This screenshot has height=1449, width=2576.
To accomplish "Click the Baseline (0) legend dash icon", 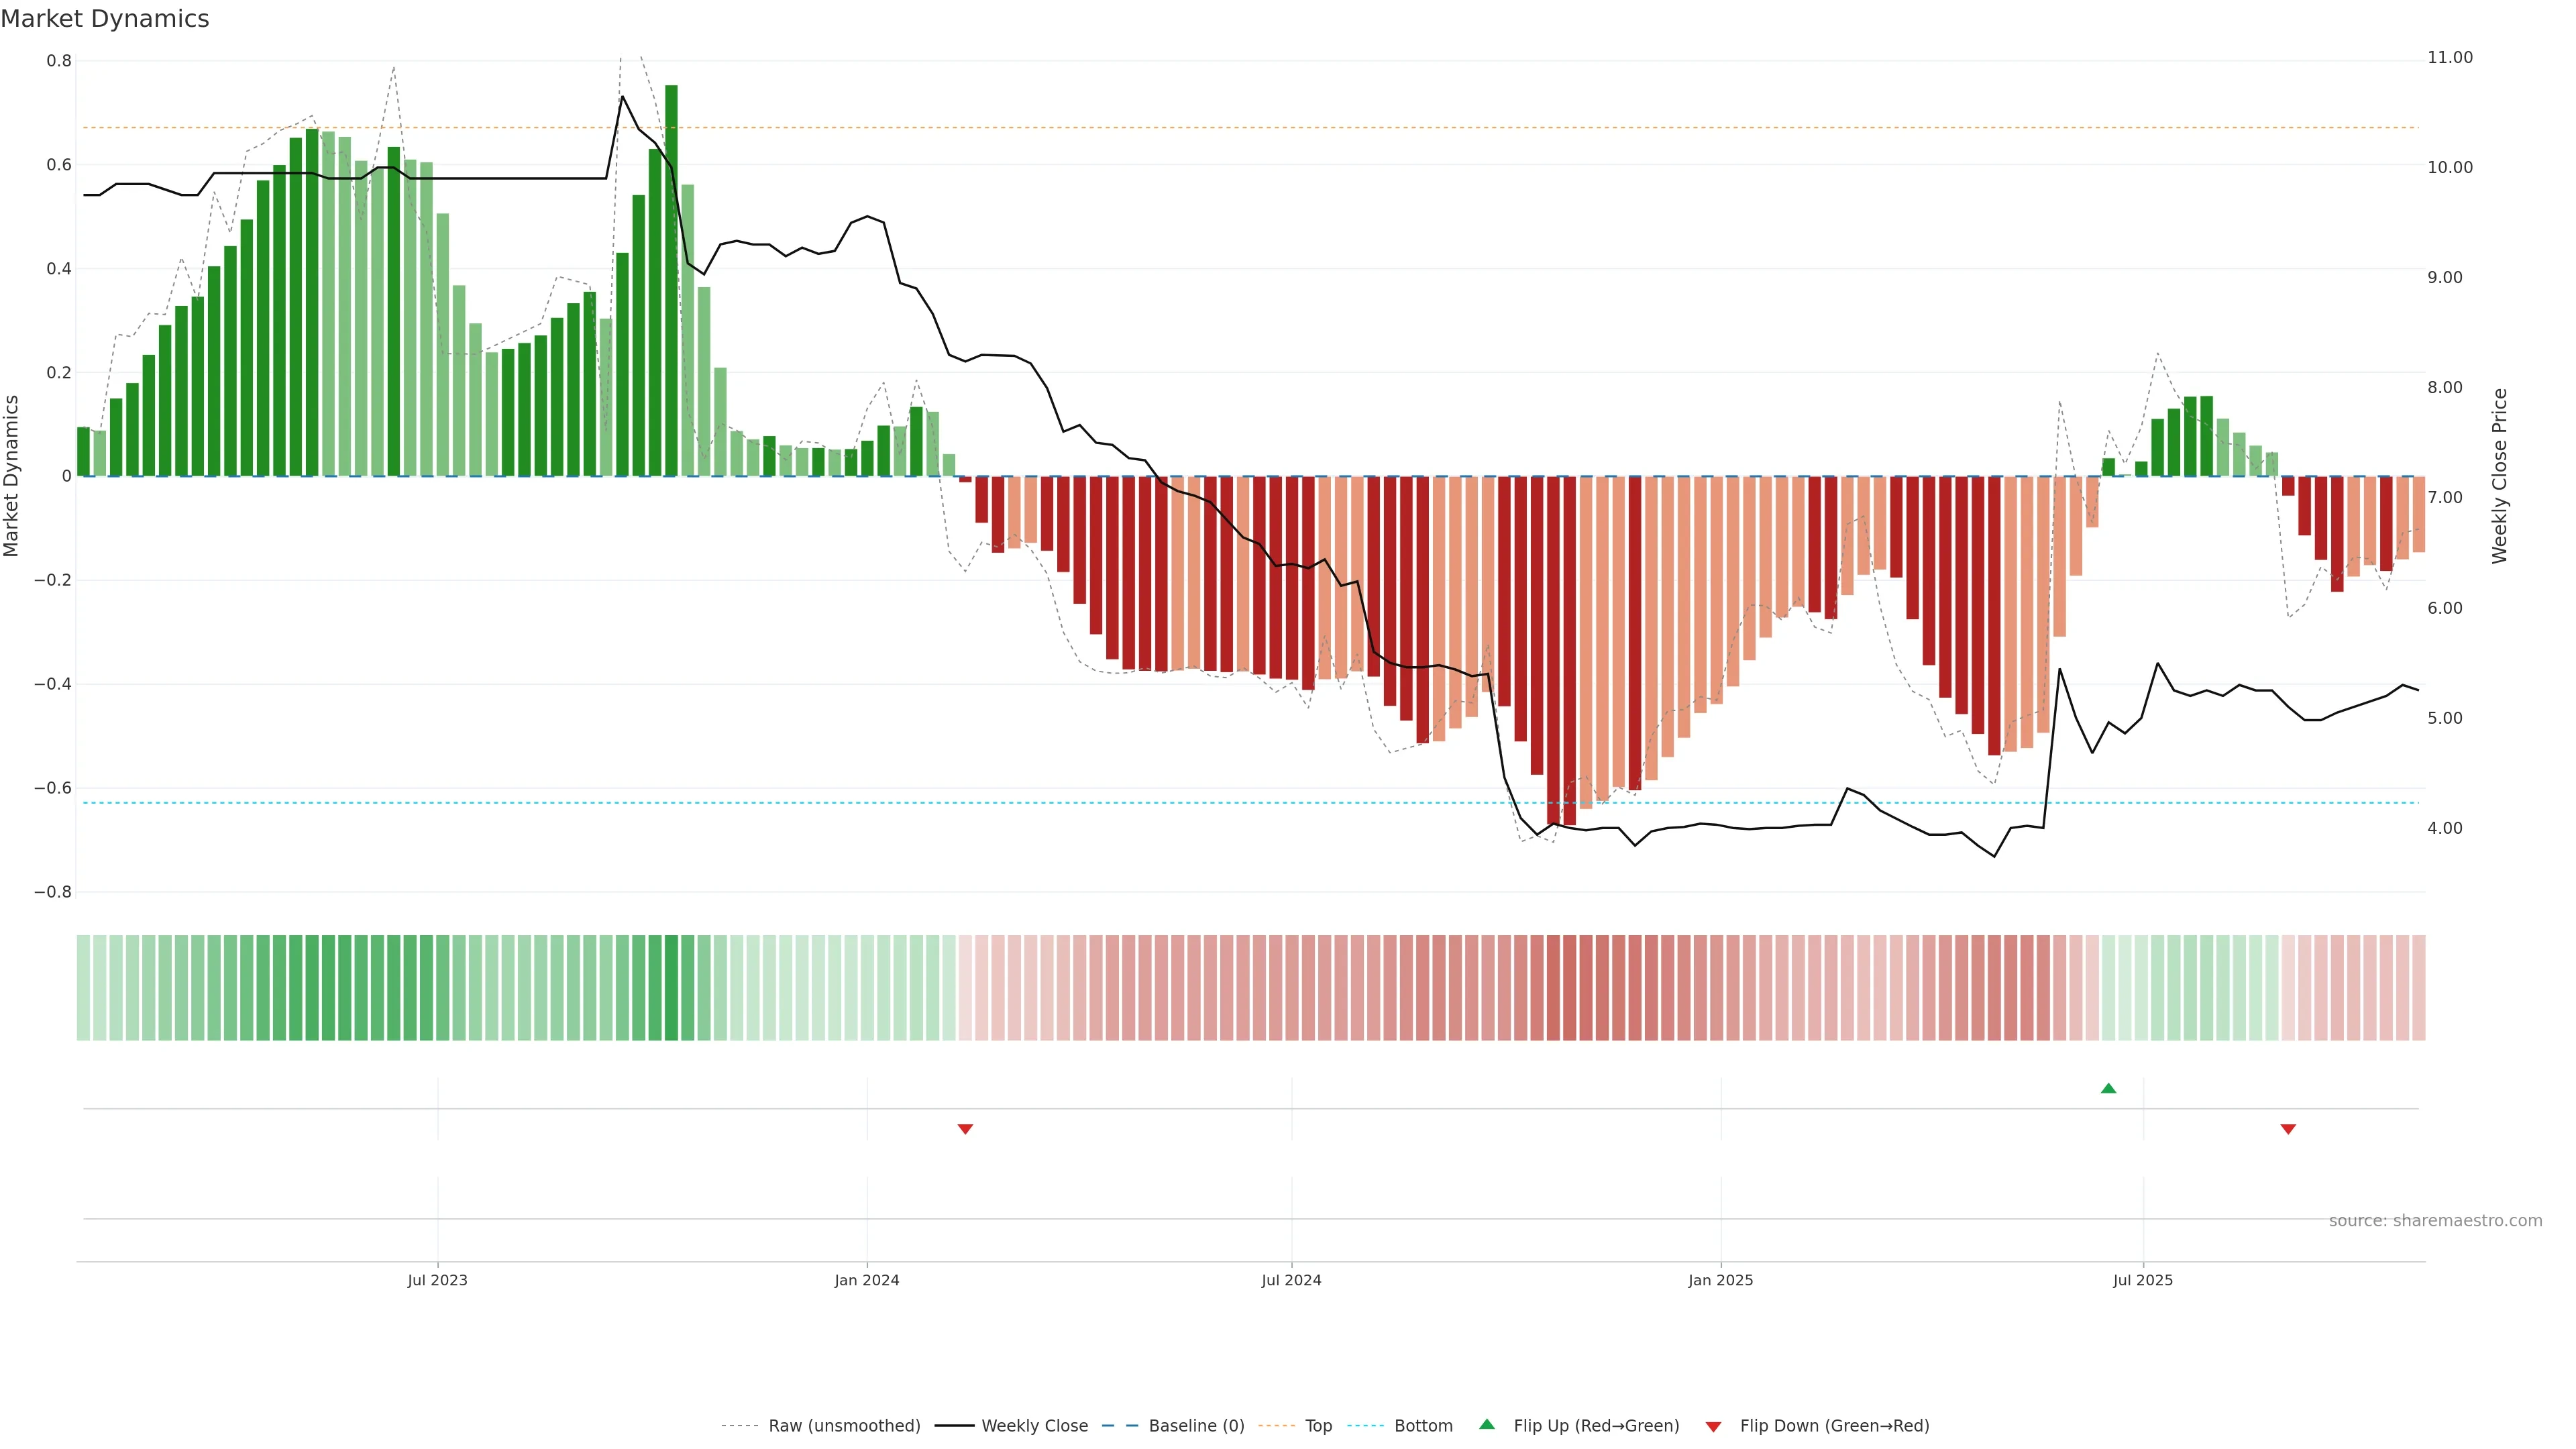I will 1120,1426.
